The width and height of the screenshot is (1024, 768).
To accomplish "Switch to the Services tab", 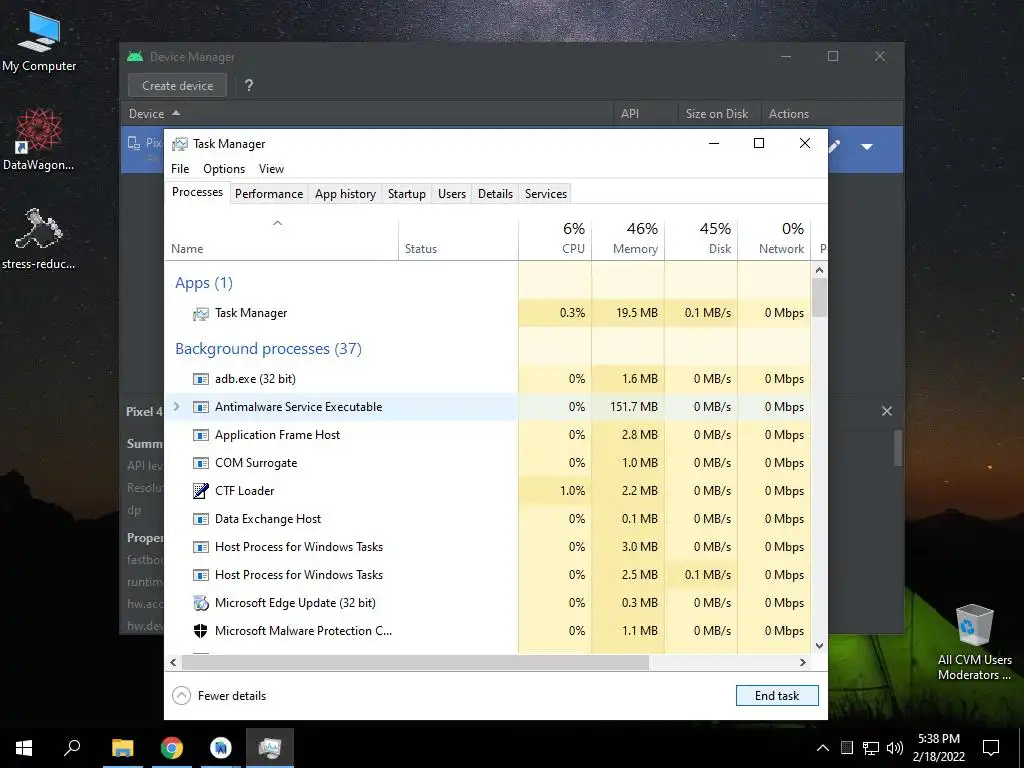I will [546, 194].
